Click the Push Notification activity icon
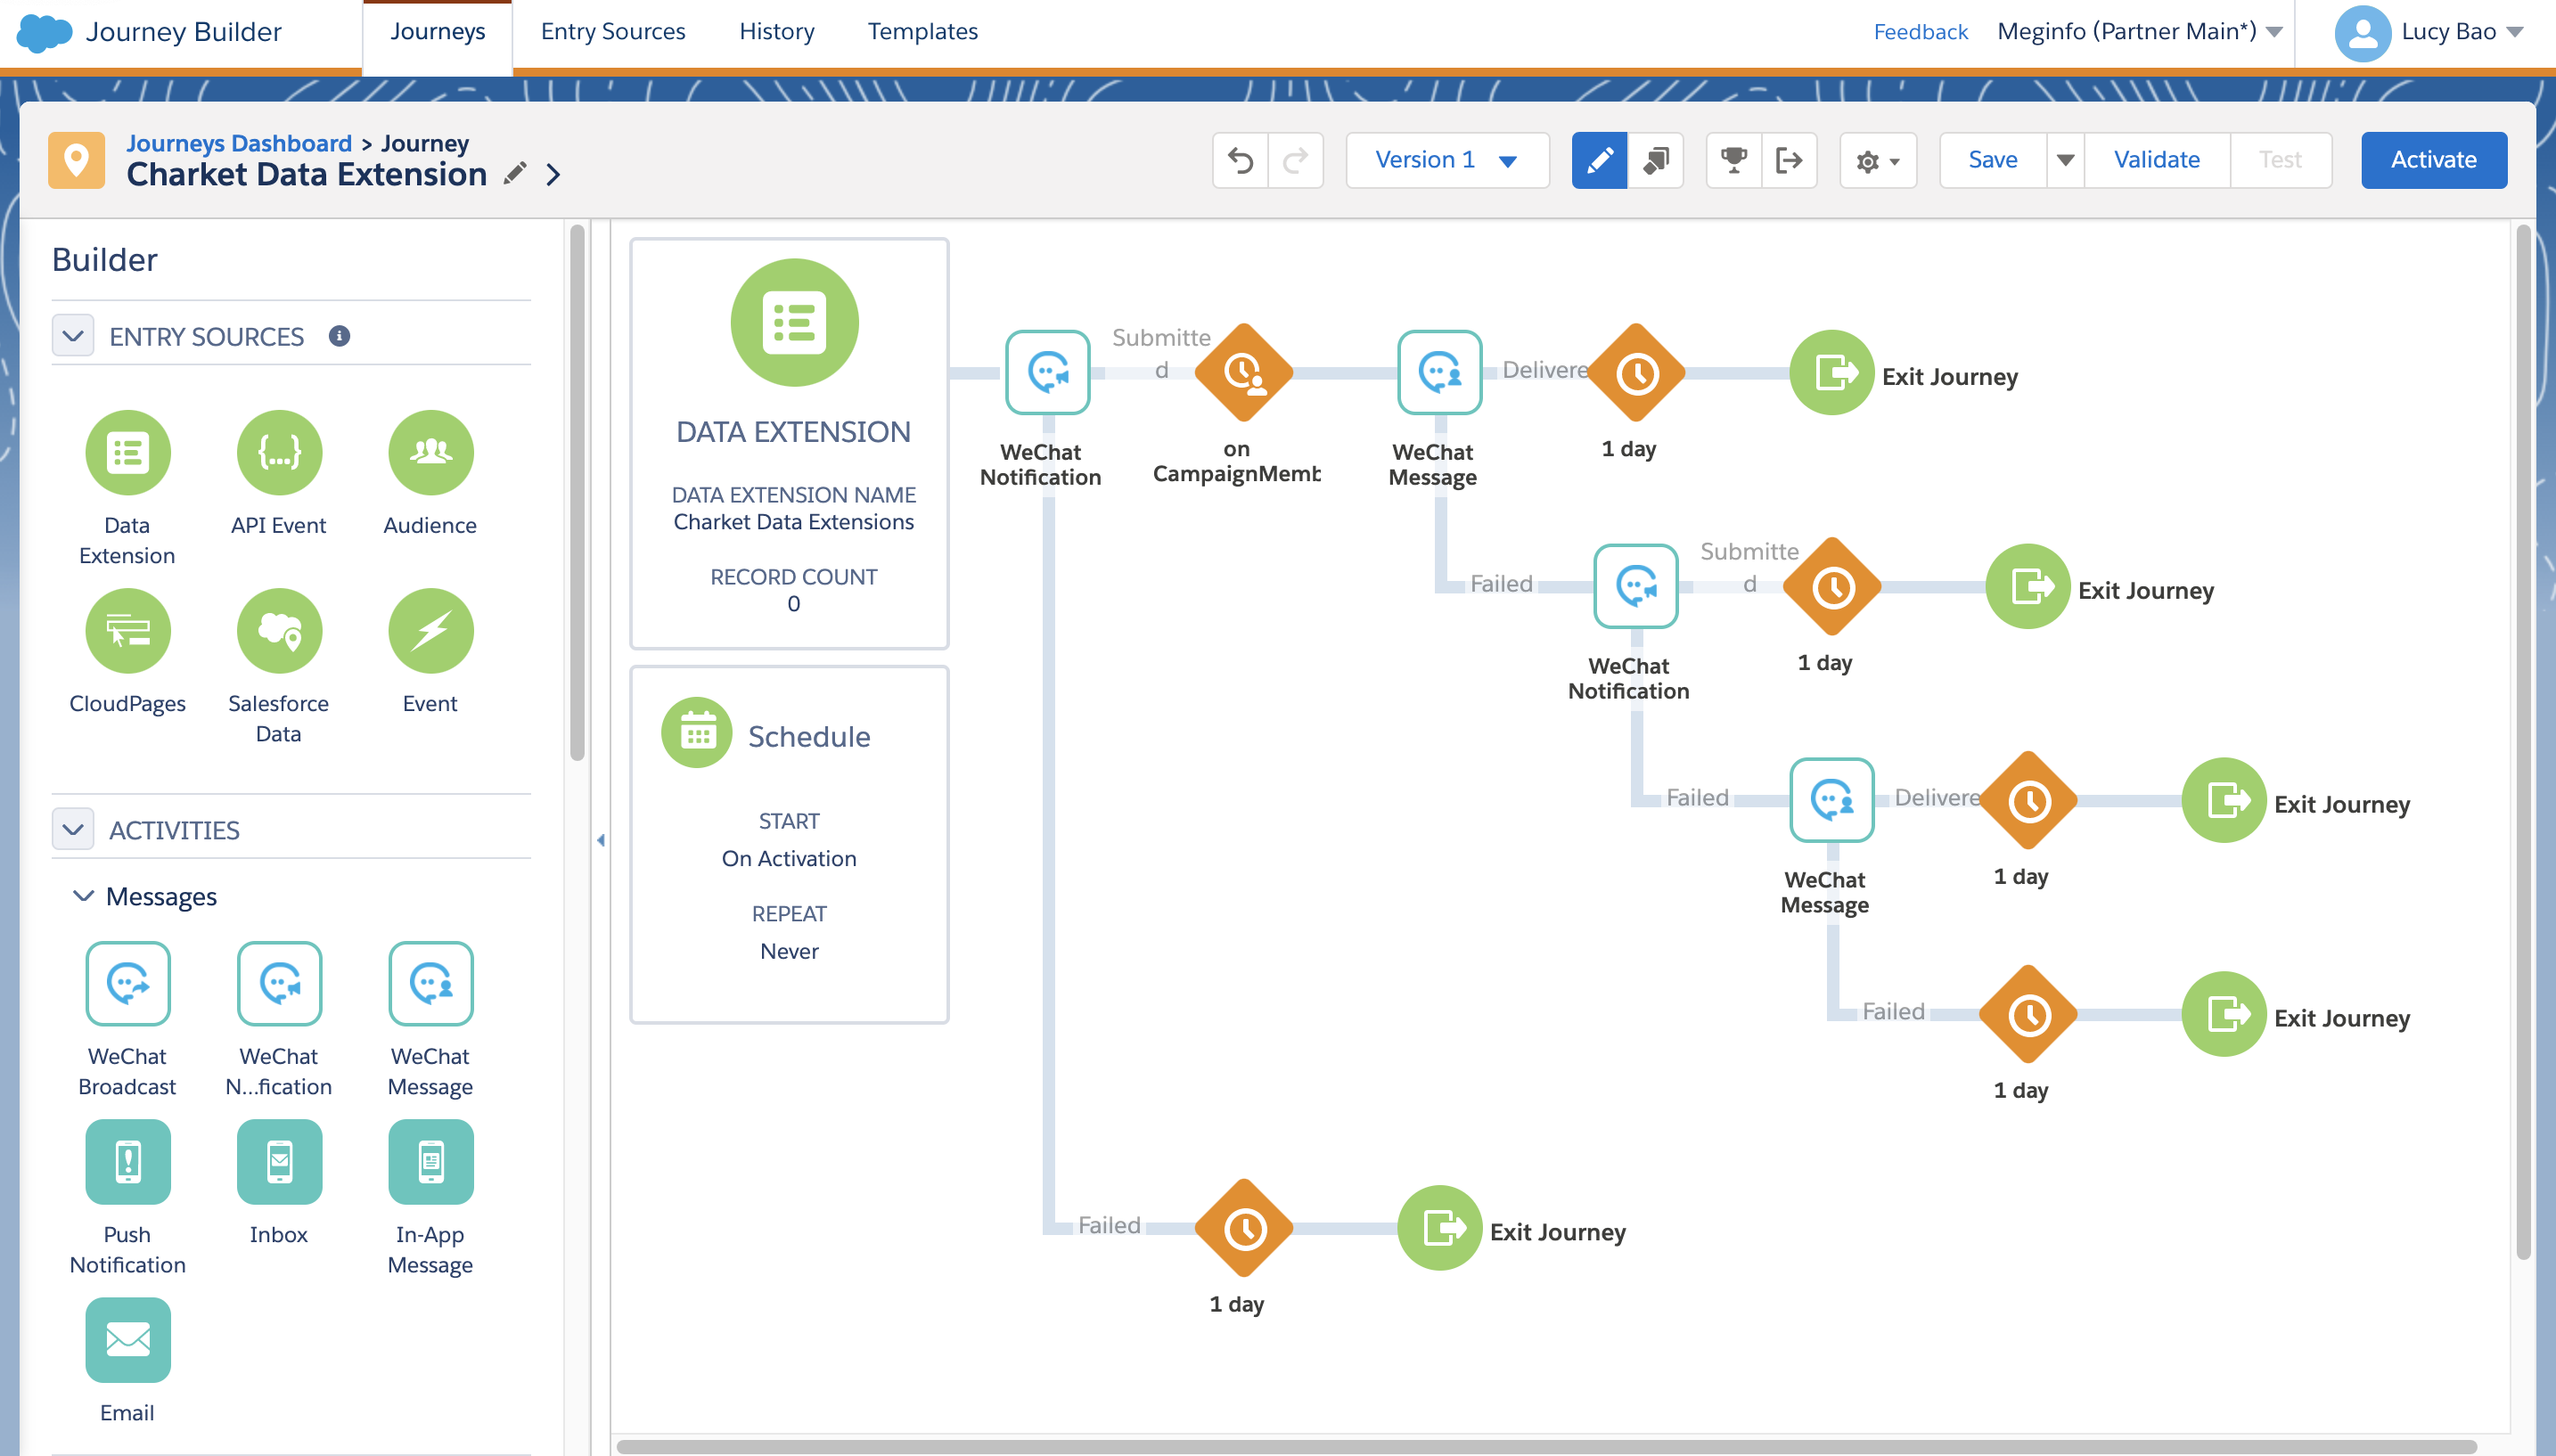2556x1456 pixels. [127, 1161]
